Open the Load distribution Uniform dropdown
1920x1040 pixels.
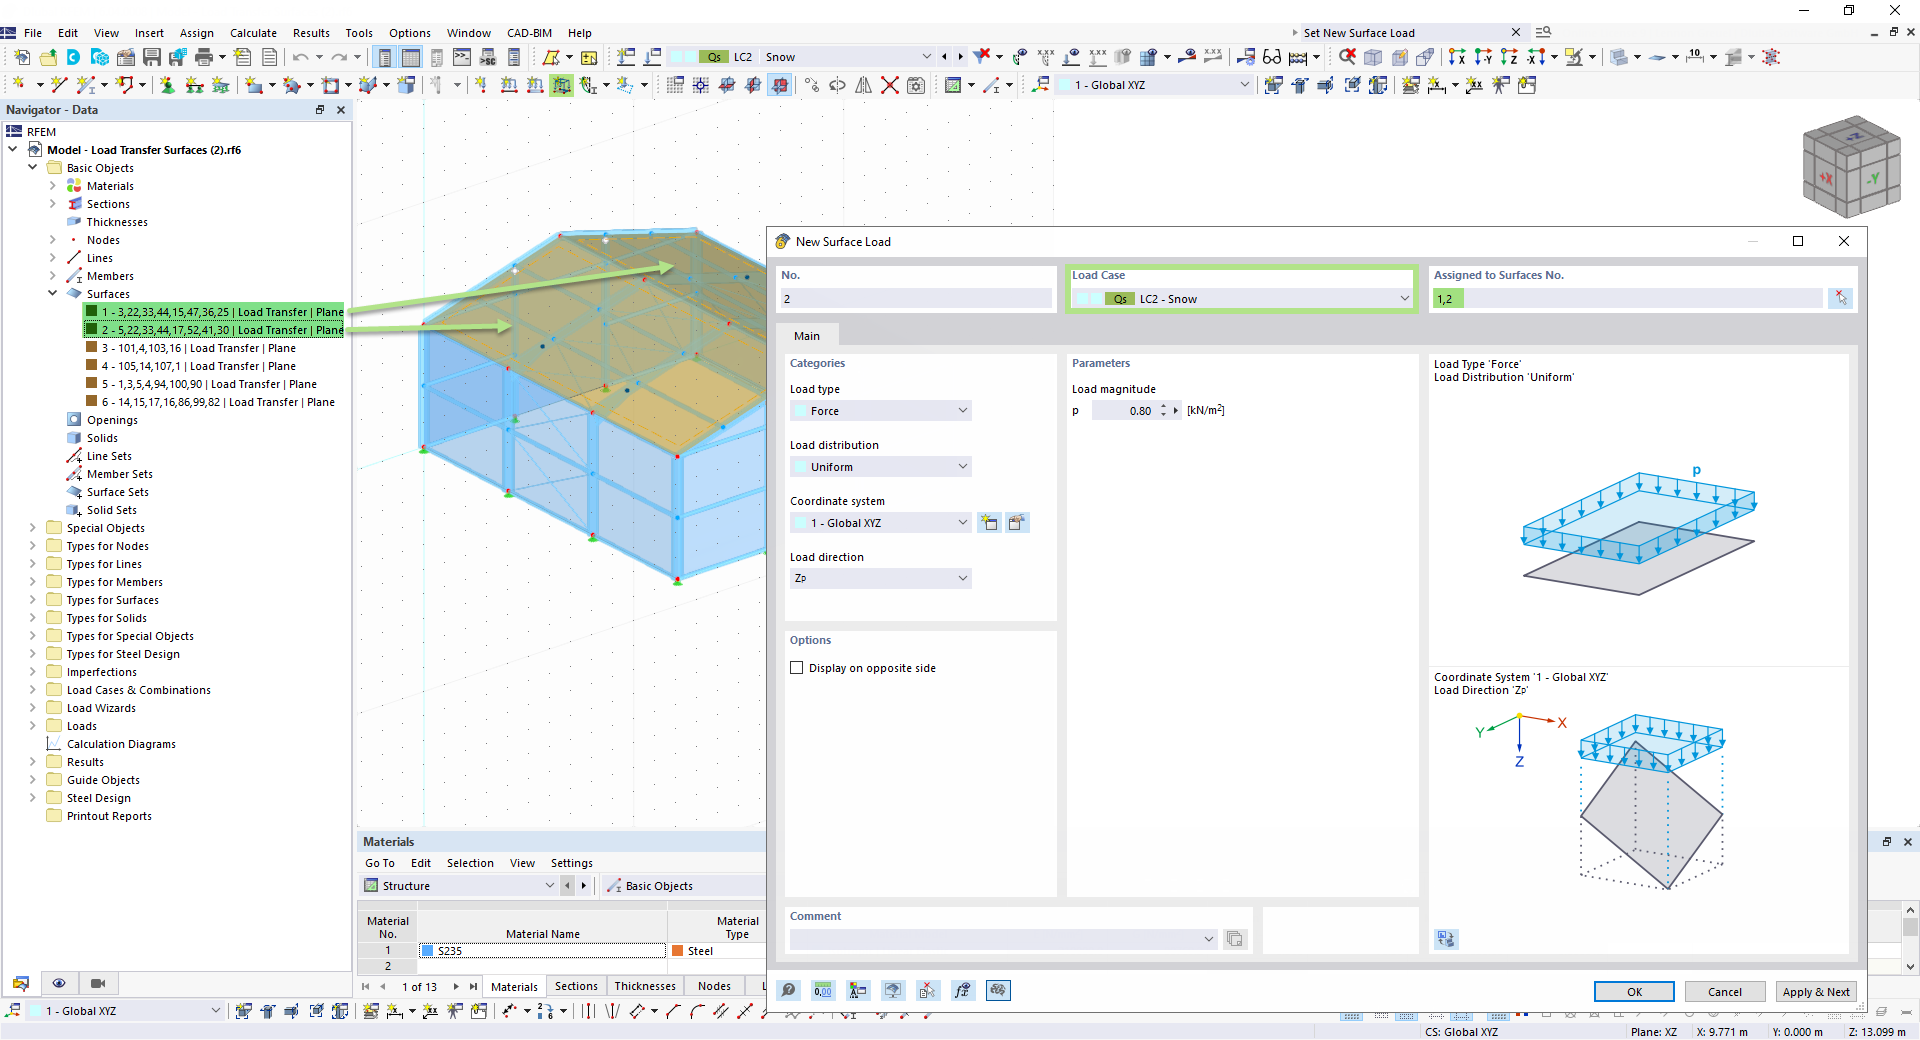pyautogui.click(x=881, y=467)
